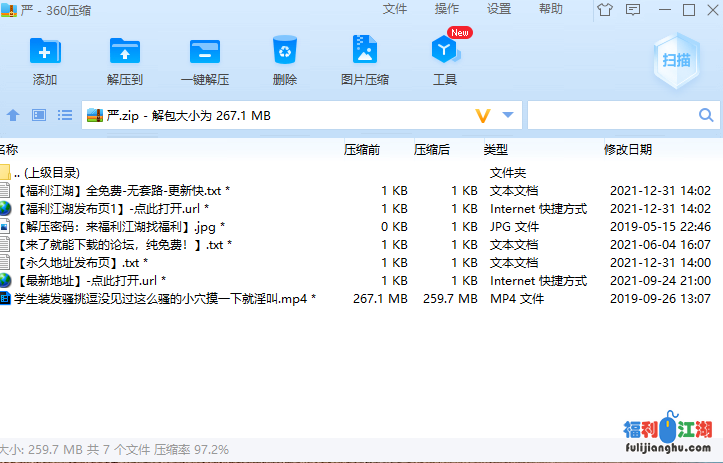Open the 设置 (Settings) menu
The image size is (723, 463).
click(x=499, y=9)
